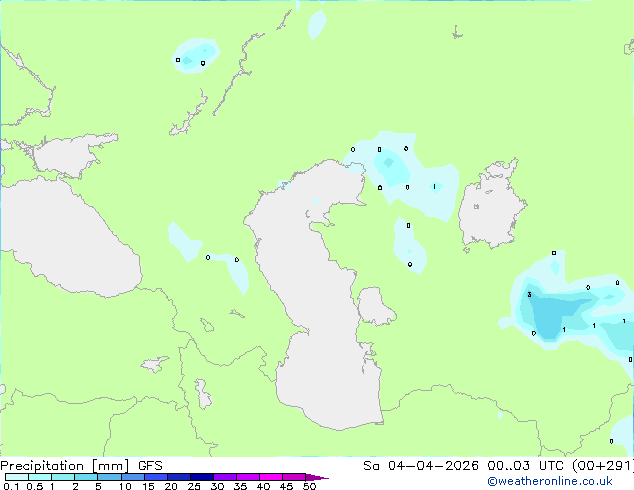Click the '(00+291)' forecast offset text
The height and width of the screenshot is (490, 634).
(602, 466)
